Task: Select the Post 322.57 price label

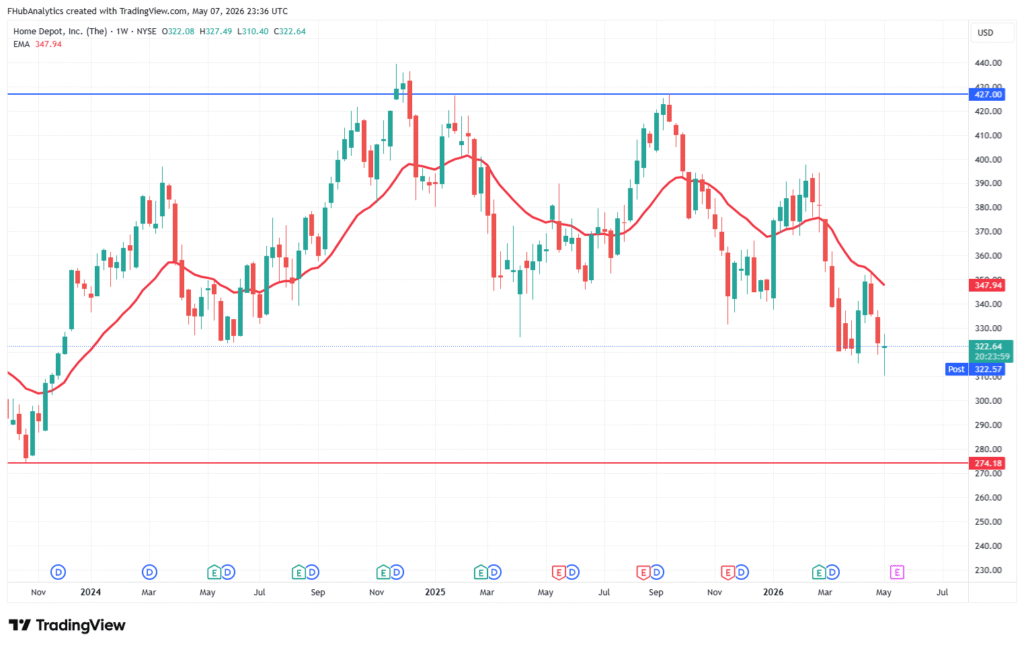Action: click(975, 370)
